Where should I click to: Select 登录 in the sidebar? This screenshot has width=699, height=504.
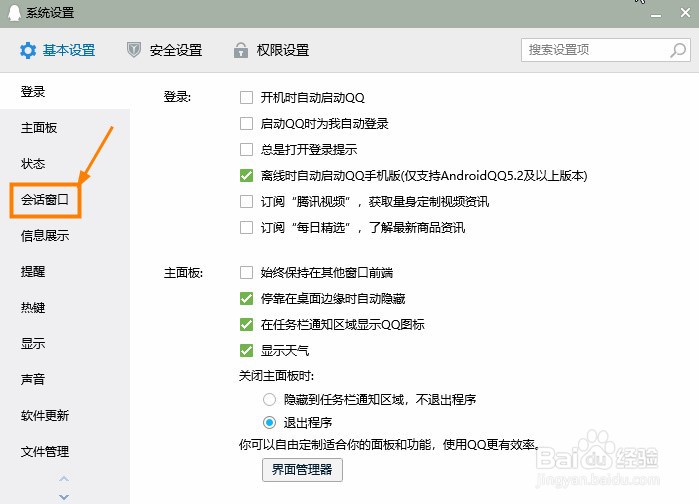[33, 92]
